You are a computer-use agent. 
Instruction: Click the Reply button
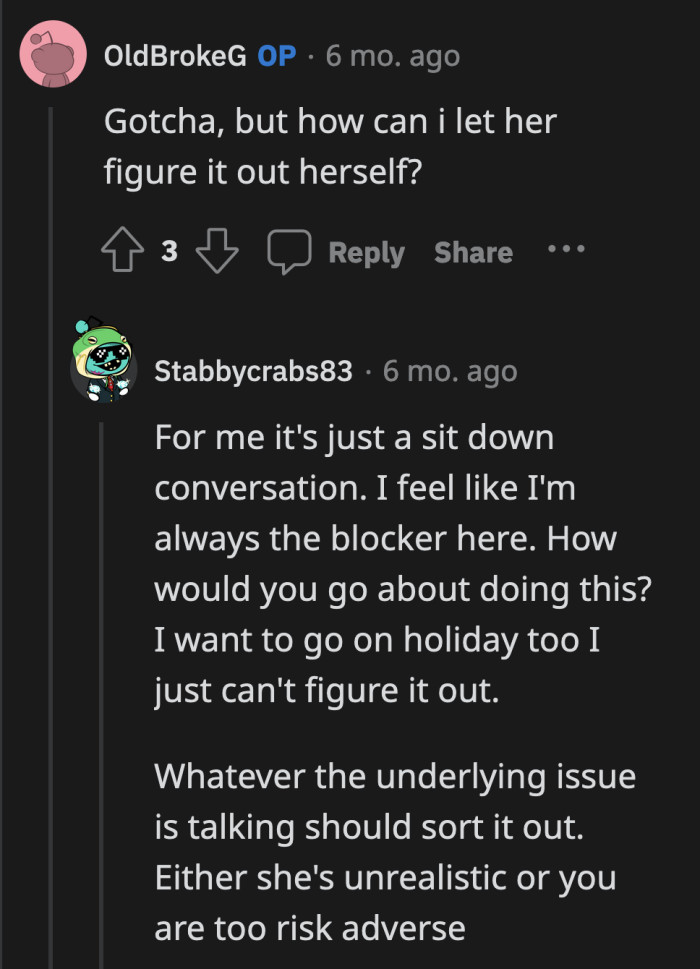click(x=367, y=252)
